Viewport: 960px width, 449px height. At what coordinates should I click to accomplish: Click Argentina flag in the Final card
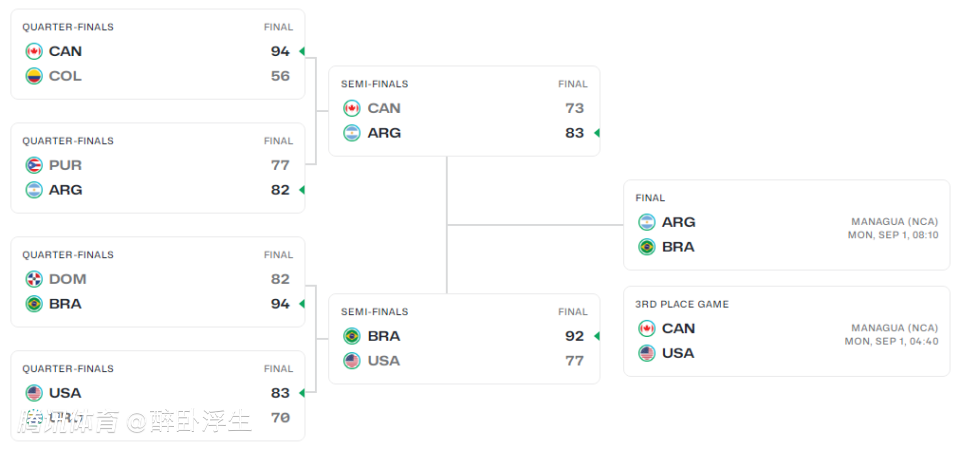point(647,222)
